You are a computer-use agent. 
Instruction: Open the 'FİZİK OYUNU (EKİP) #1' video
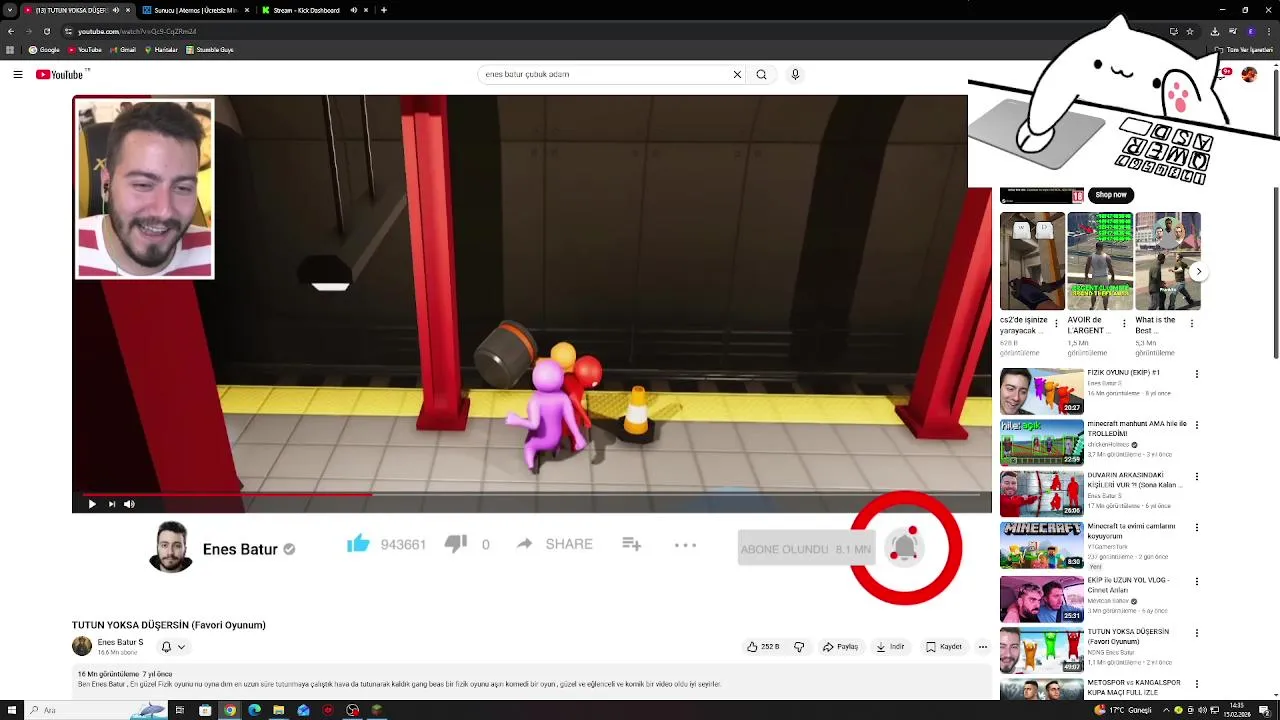(1041, 391)
